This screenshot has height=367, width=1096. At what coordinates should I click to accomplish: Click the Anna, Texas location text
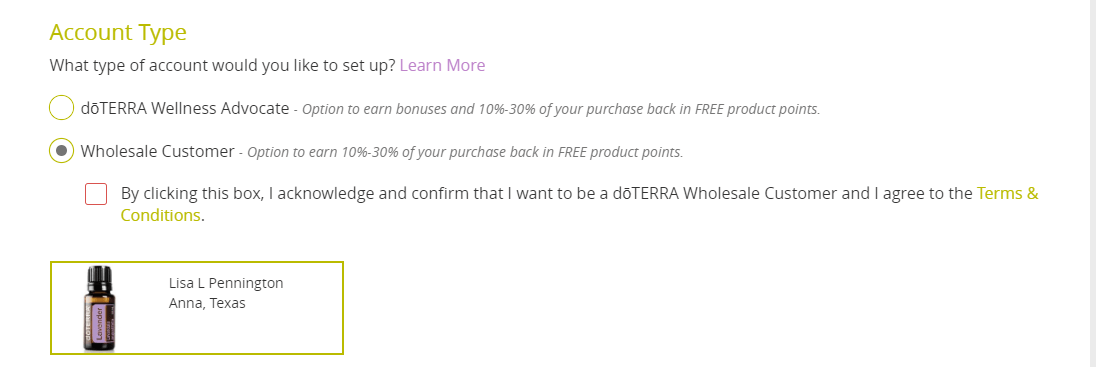coord(207,304)
